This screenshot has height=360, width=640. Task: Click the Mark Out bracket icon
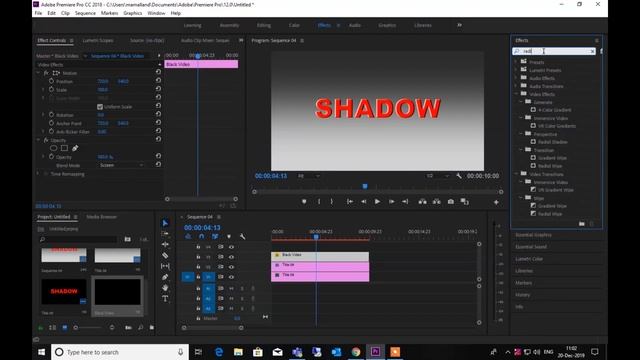[x=331, y=202]
